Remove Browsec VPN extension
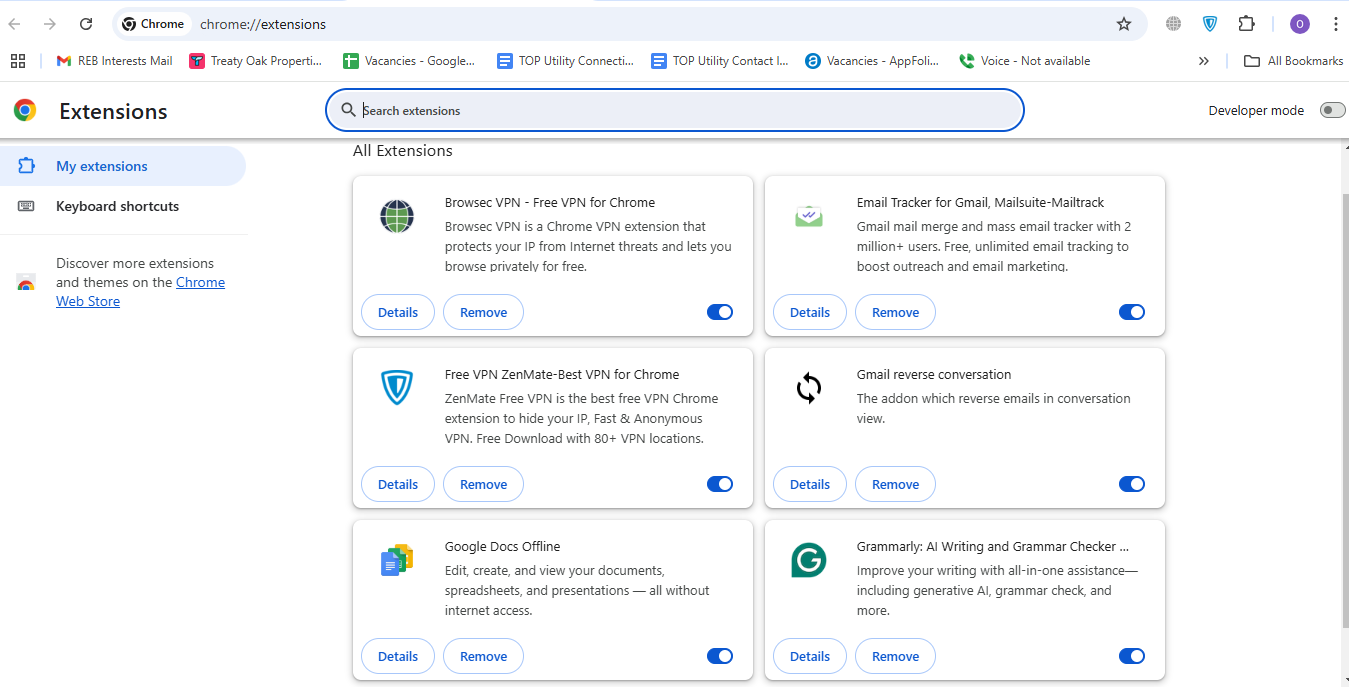This screenshot has width=1349, height=687. click(x=484, y=312)
